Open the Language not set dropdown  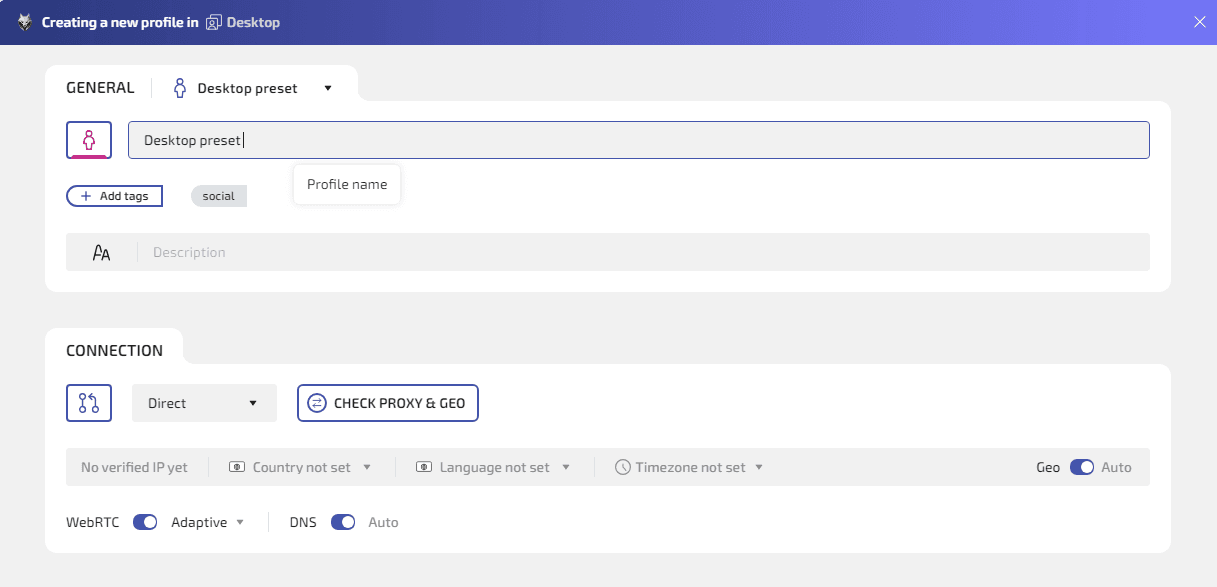[494, 467]
